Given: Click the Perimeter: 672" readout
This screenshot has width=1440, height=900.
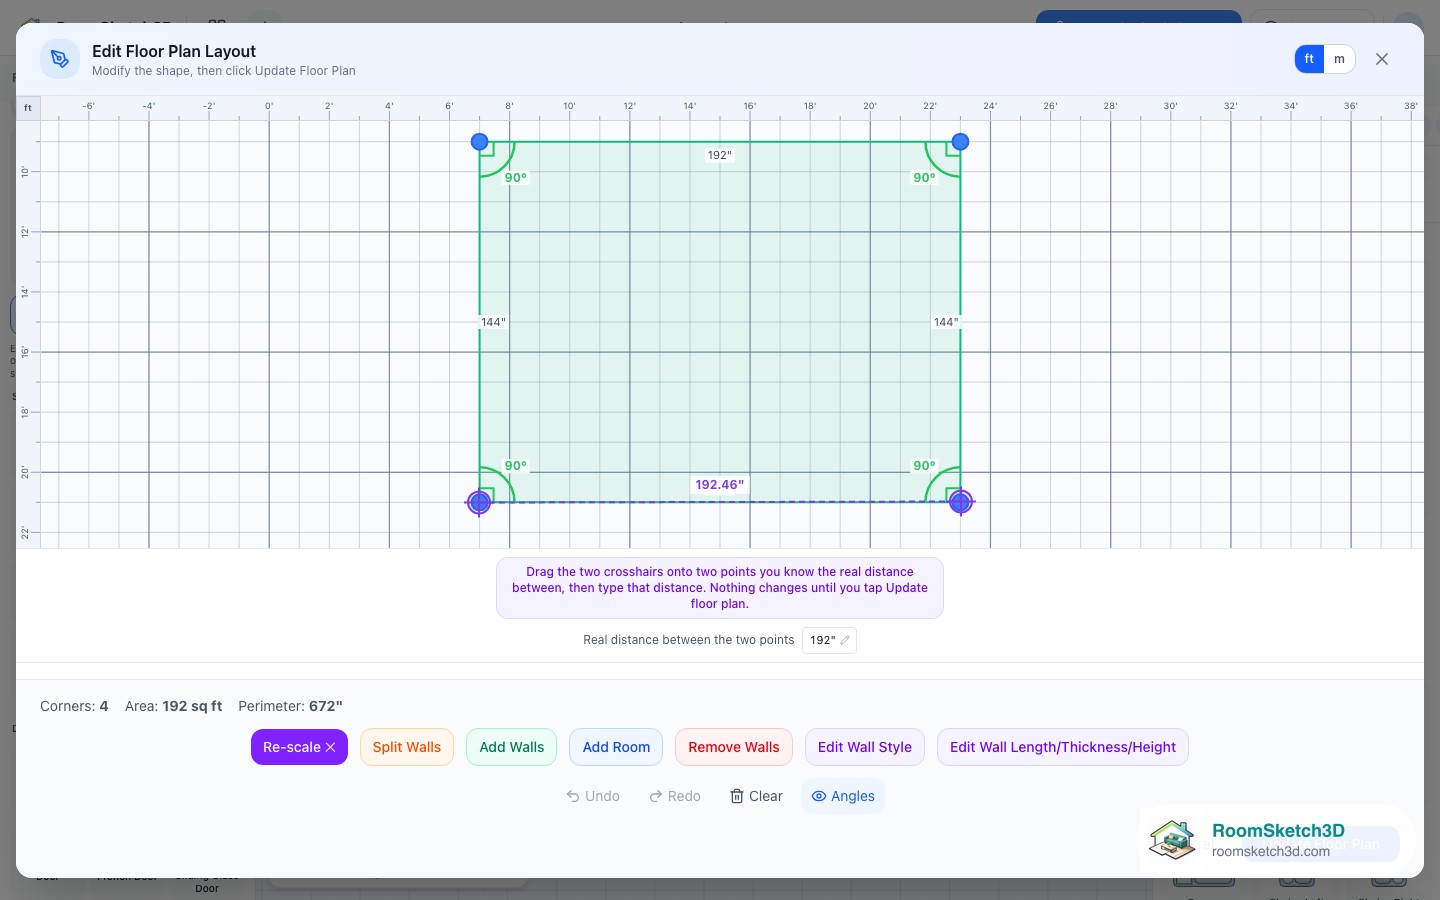Looking at the screenshot, I should coord(290,706).
